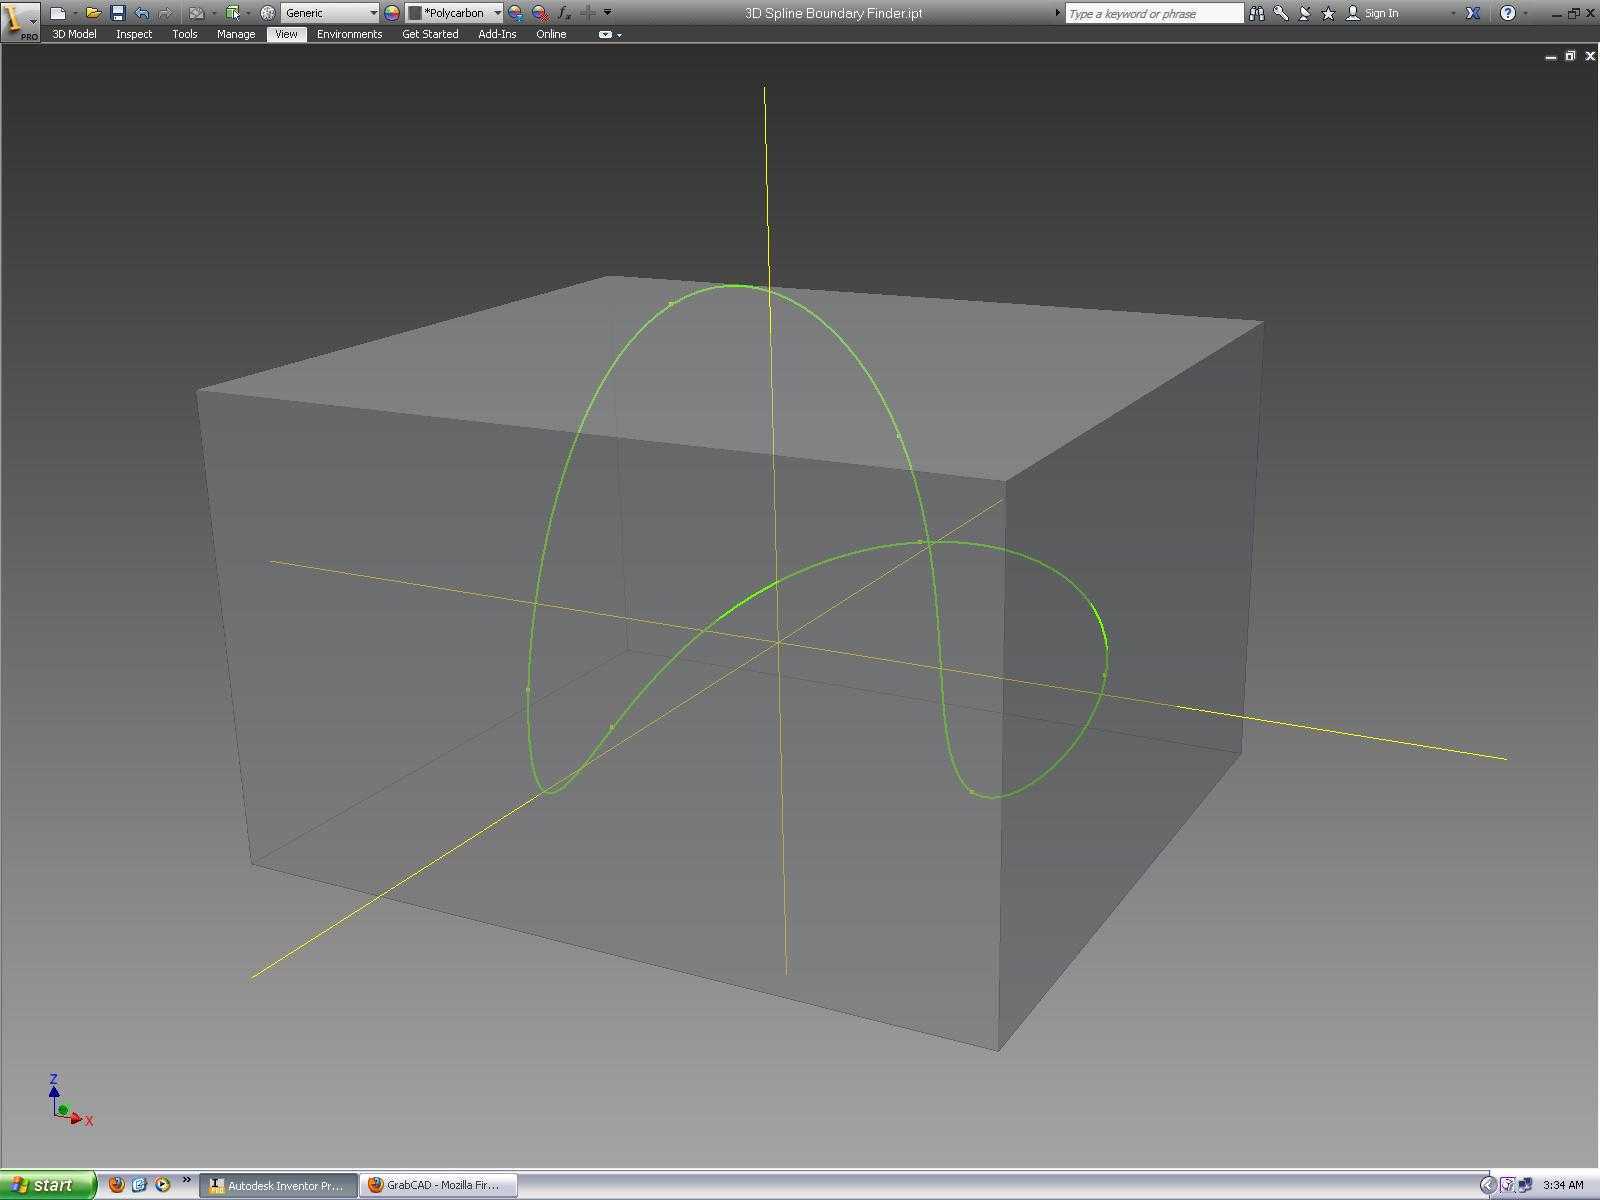Undo the last action
The height and width of the screenshot is (1200, 1600).
[x=141, y=13]
